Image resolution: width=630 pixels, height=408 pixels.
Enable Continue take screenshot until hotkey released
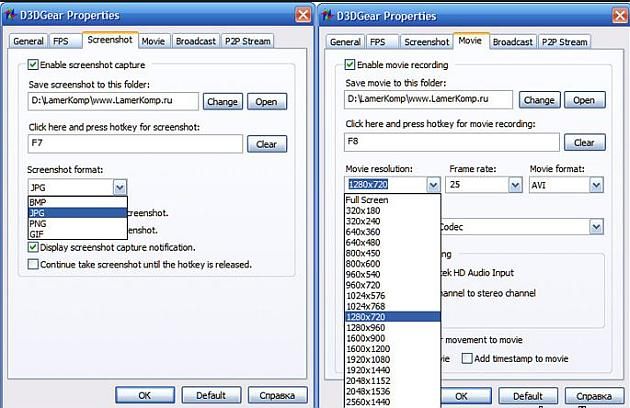coord(34,265)
